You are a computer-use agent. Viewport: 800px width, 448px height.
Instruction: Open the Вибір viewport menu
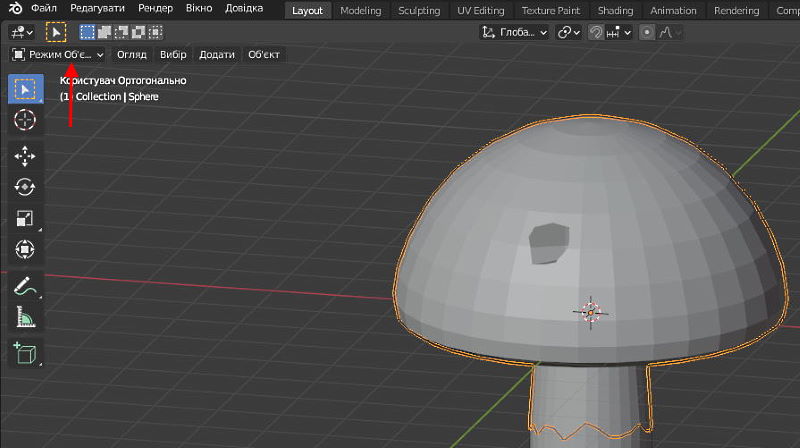point(173,55)
